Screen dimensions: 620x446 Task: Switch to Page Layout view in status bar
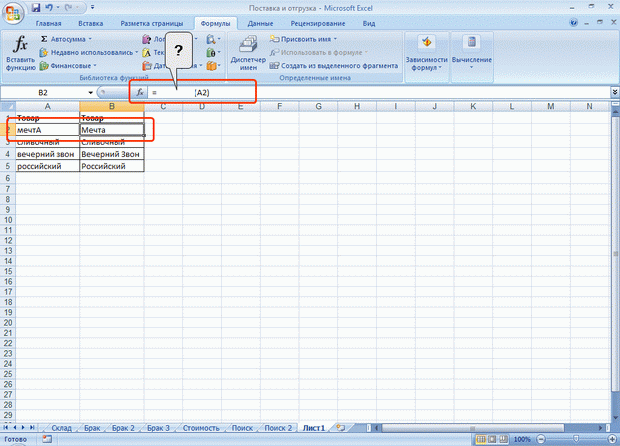point(492,439)
